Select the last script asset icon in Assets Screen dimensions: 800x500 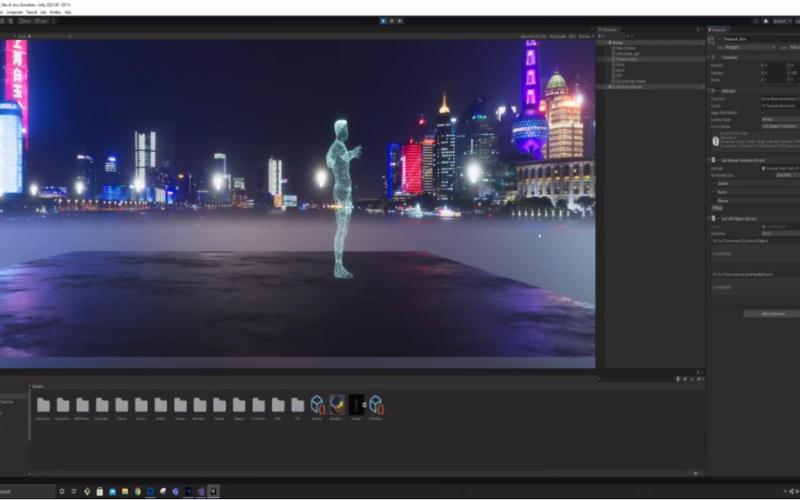(x=376, y=404)
